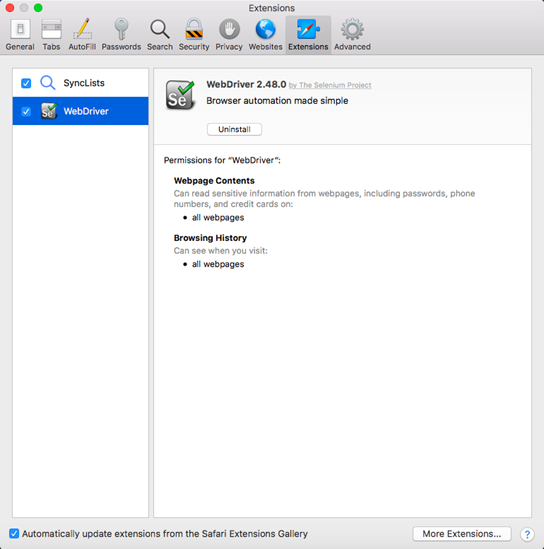Open the General preferences pane
This screenshot has height=549, width=544.
point(20,35)
